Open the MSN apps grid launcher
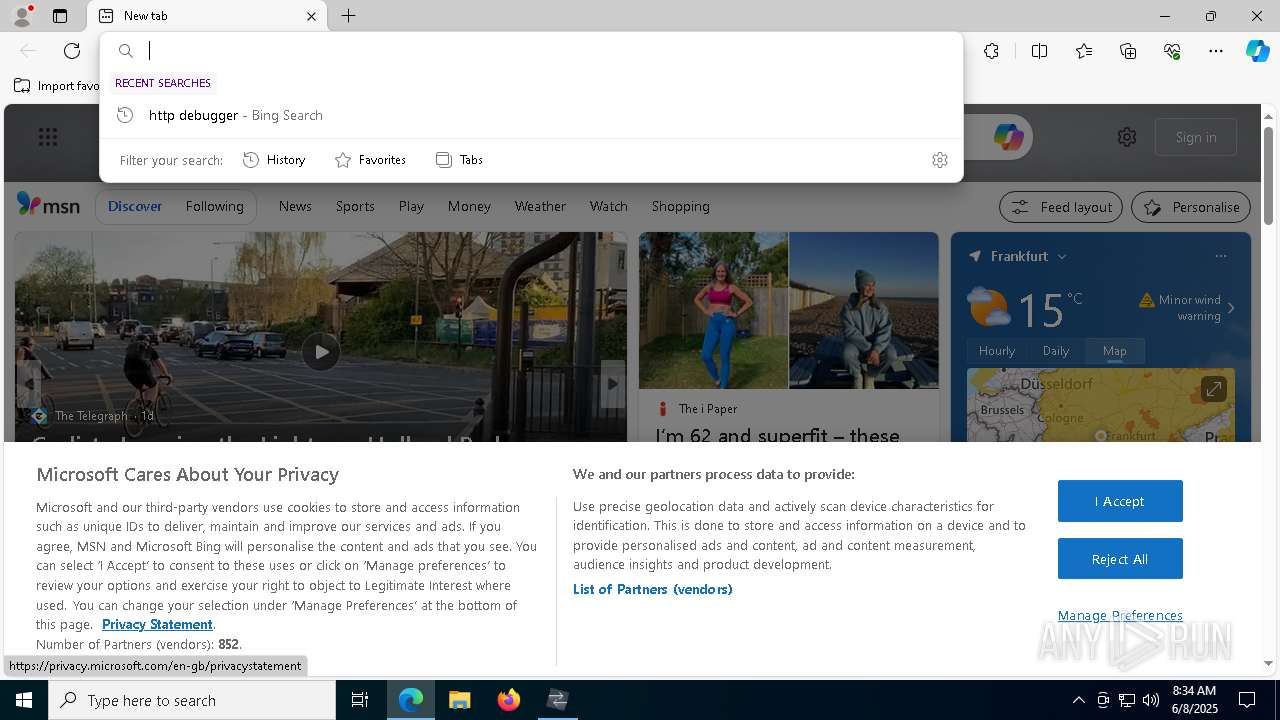 48,137
